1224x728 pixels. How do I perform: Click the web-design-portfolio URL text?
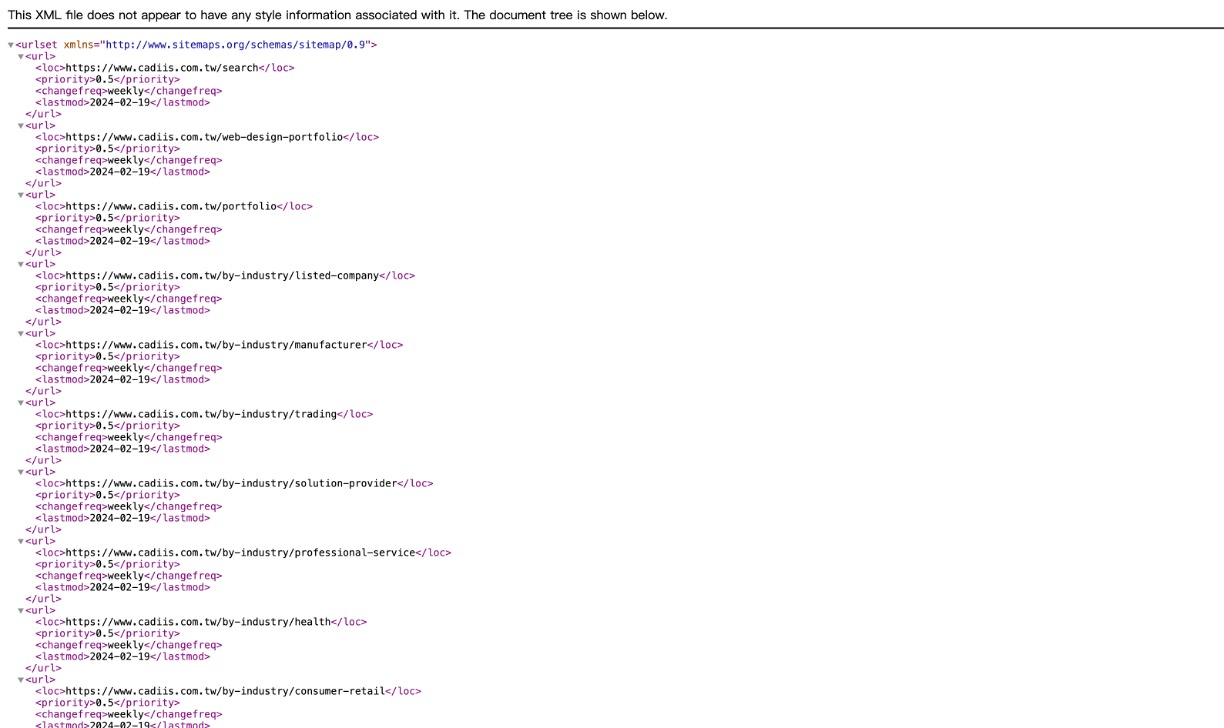(x=204, y=137)
